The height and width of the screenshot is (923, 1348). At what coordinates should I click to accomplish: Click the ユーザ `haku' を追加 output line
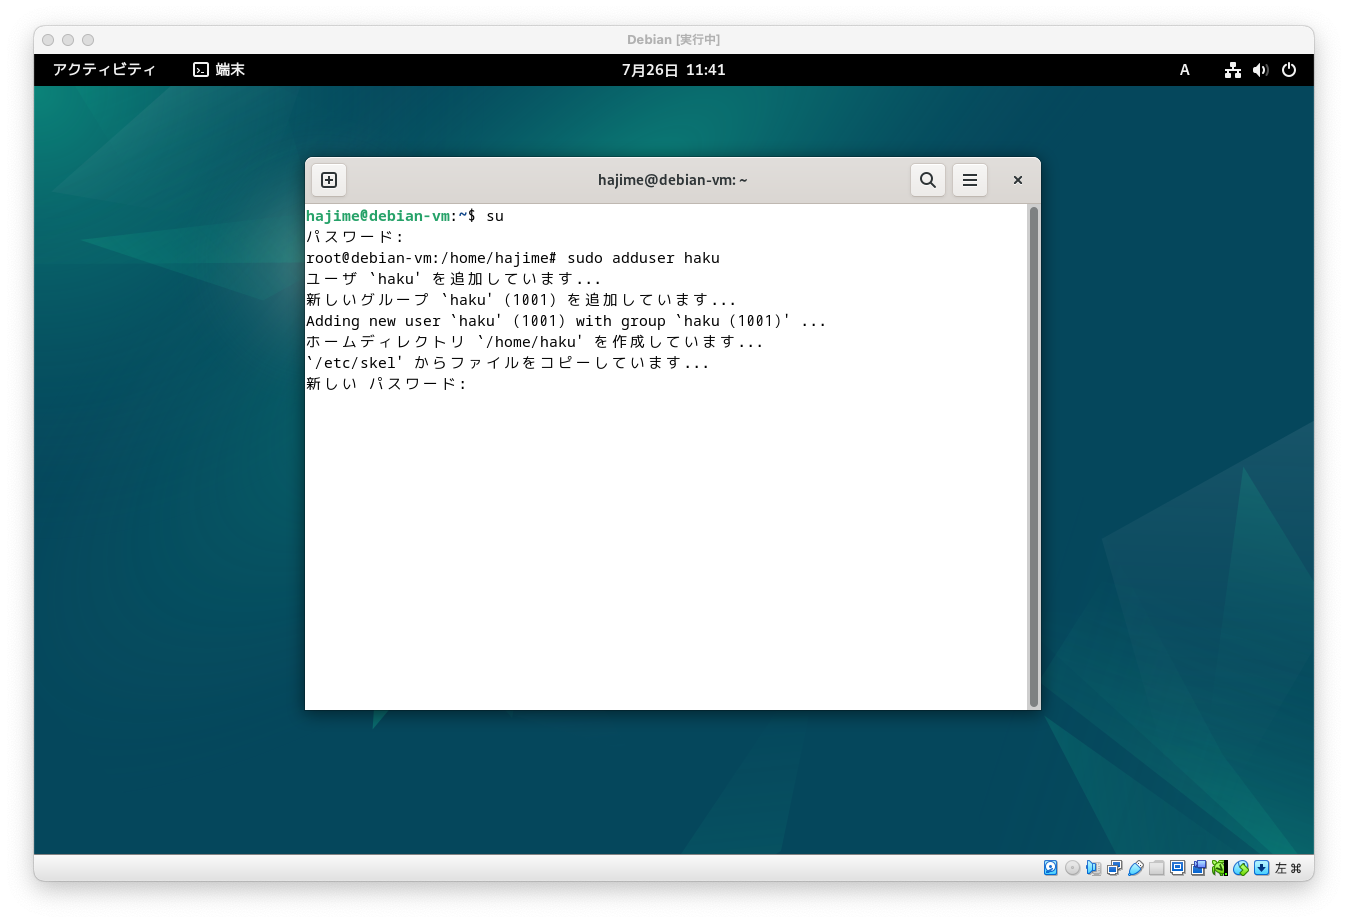pyautogui.click(x=454, y=279)
